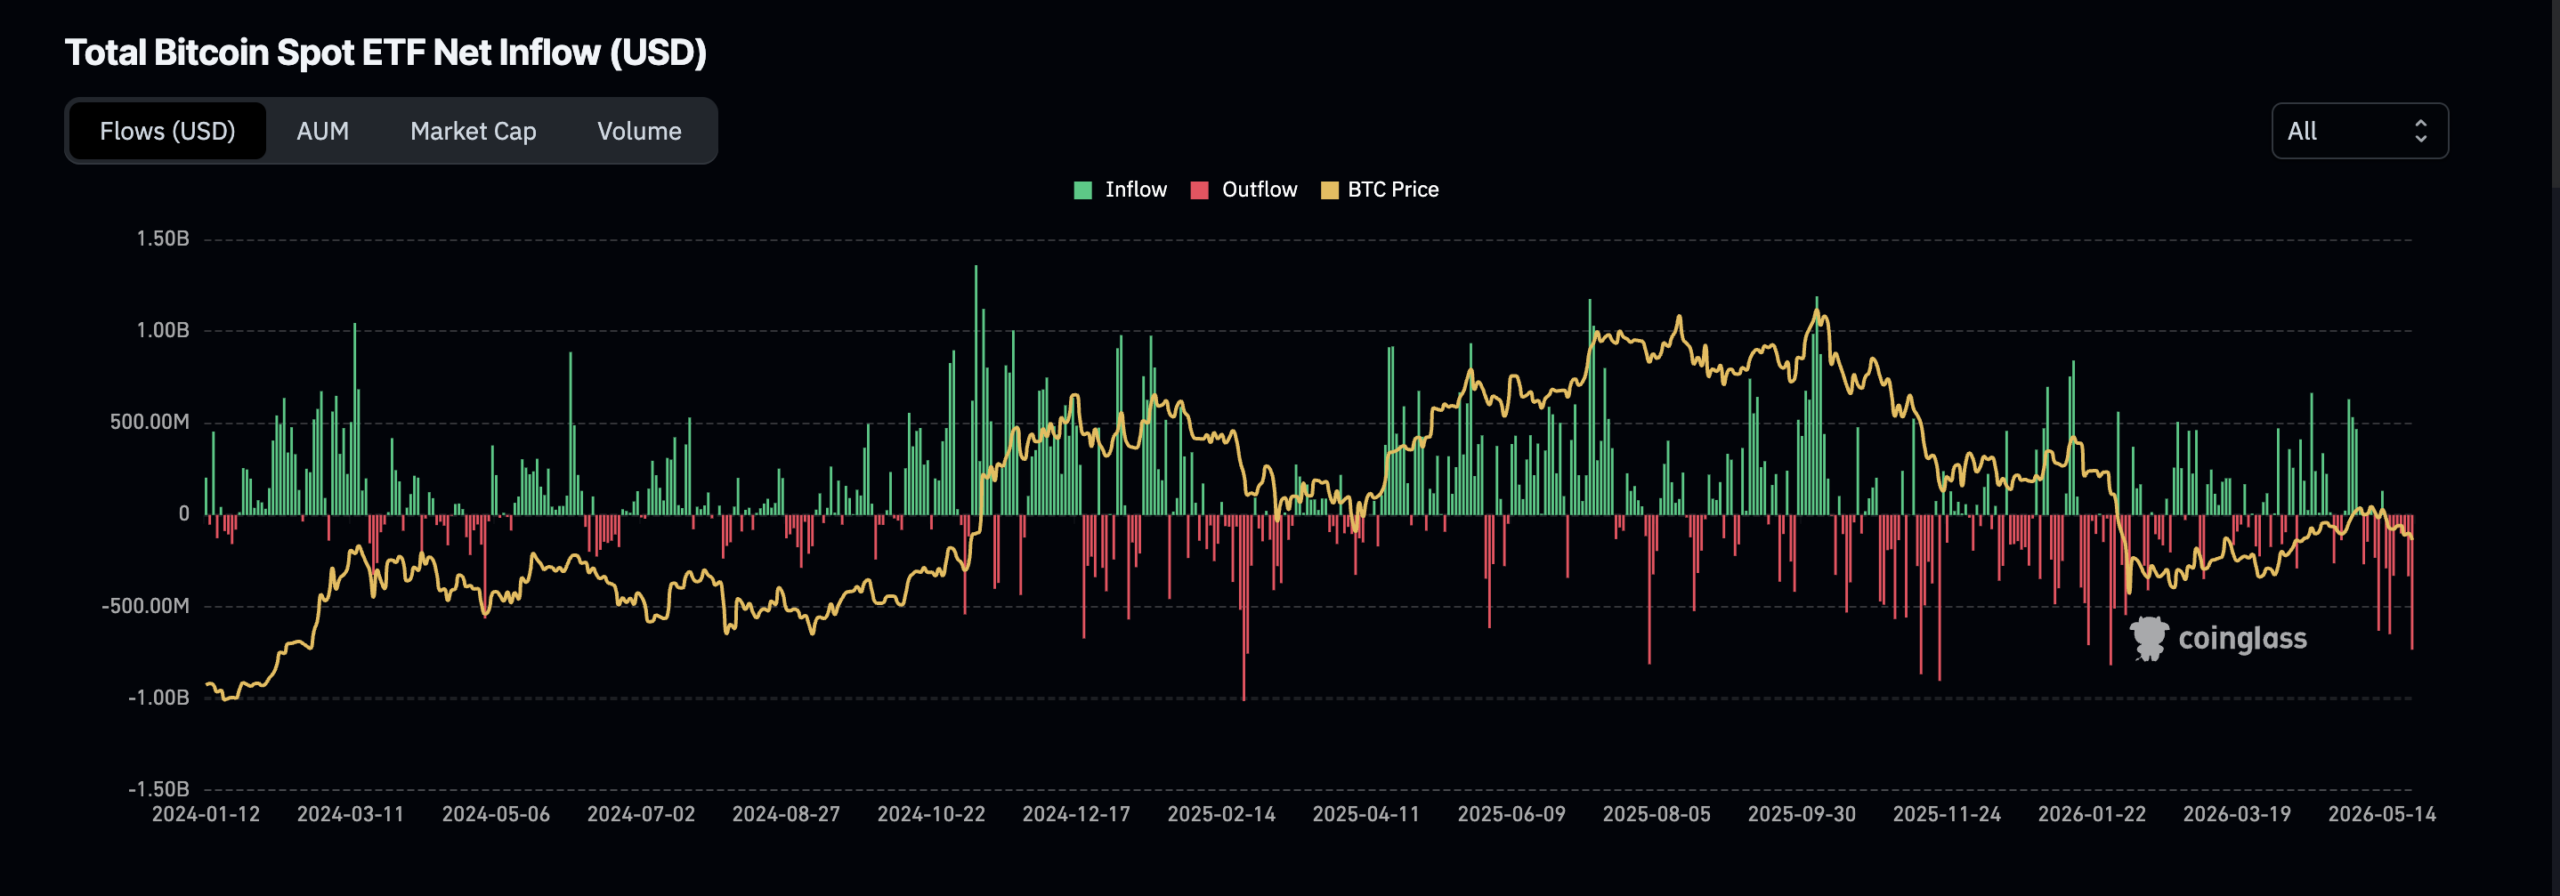Click the 2026-05-14 date label
This screenshot has width=2560, height=896.
point(2382,815)
